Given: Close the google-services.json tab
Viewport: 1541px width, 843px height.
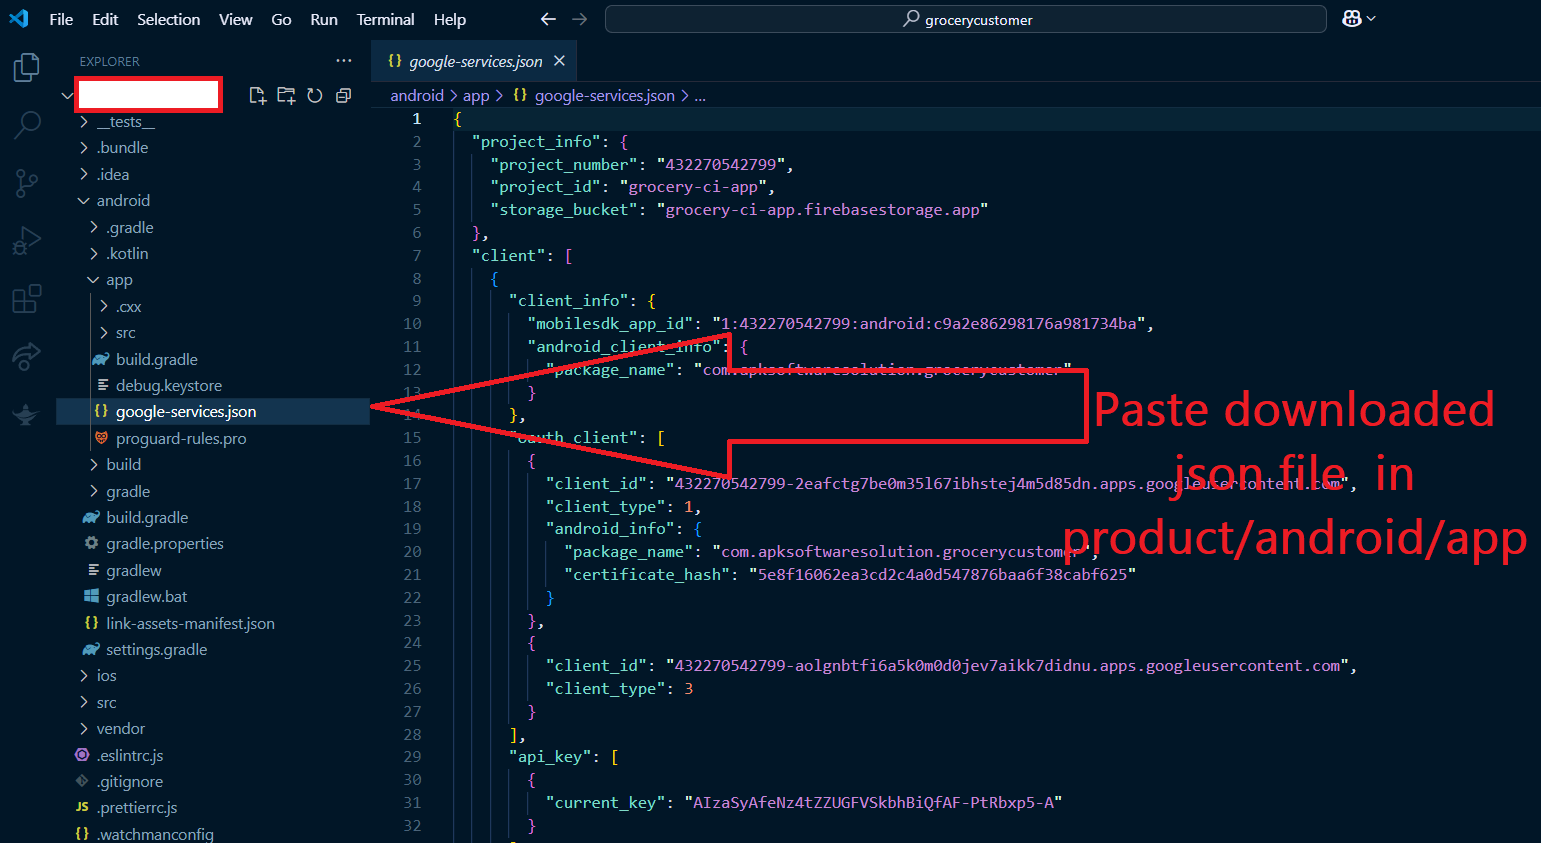Looking at the screenshot, I should (x=559, y=61).
